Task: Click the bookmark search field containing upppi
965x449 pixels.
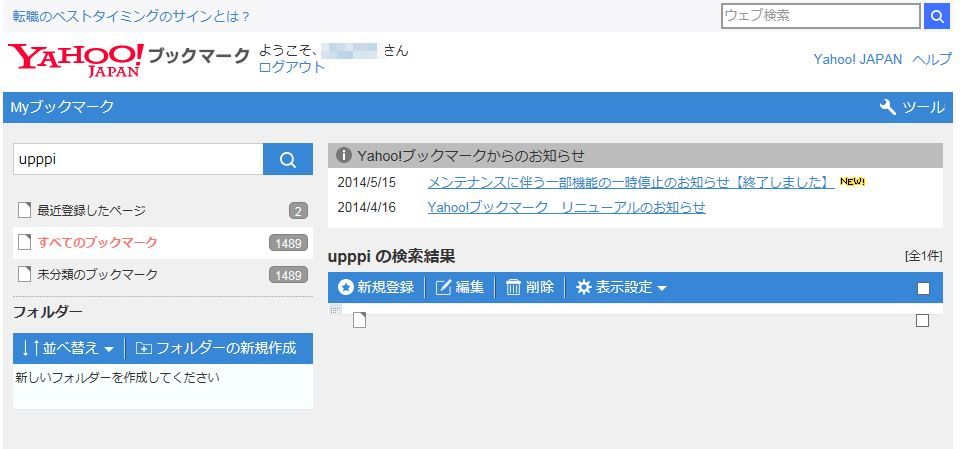Action: tap(138, 159)
